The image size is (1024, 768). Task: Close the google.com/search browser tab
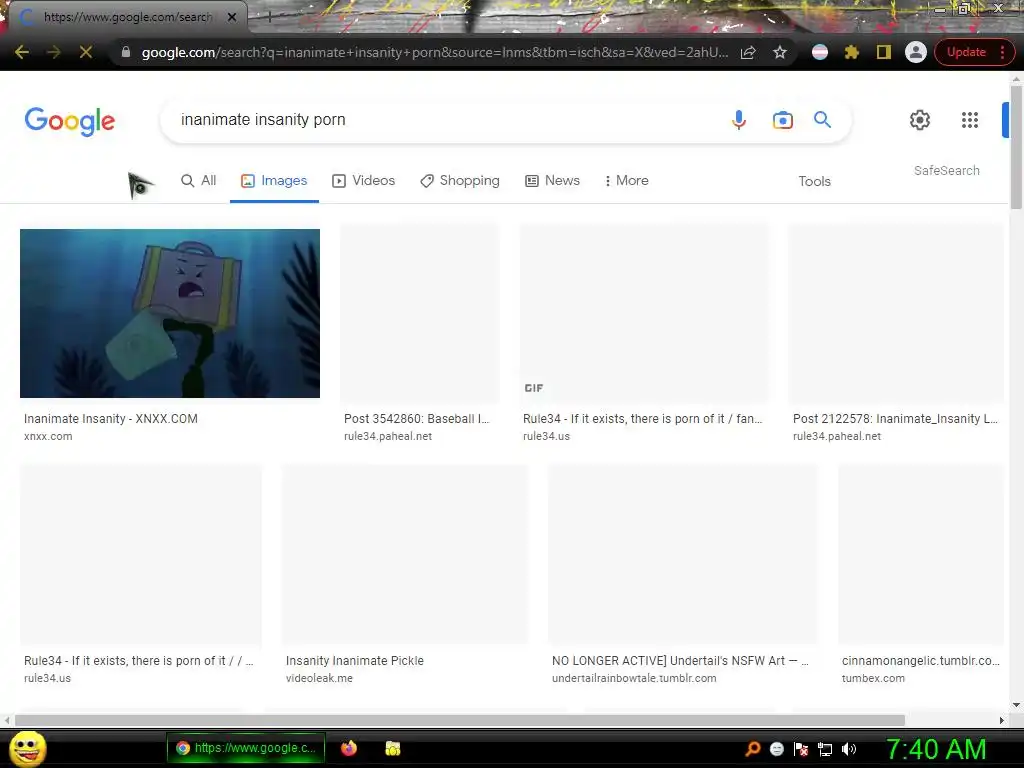(x=232, y=17)
